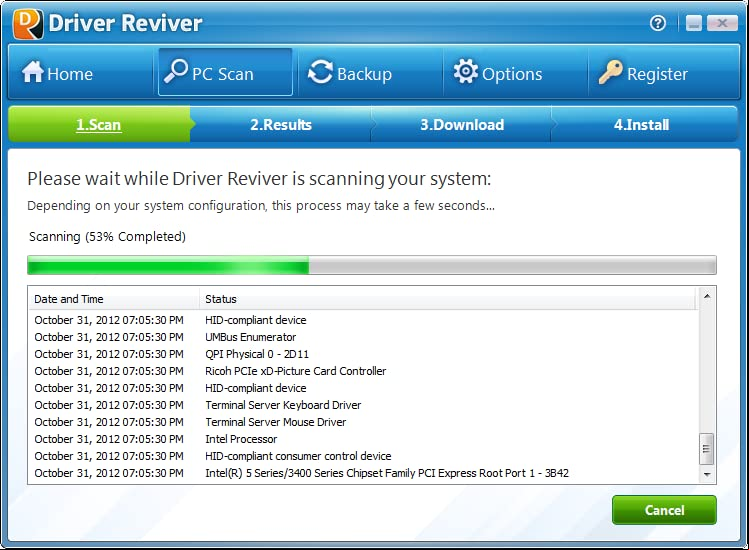Select step 3.Download
This screenshot has width=749, height=550.
pos(461,125)
